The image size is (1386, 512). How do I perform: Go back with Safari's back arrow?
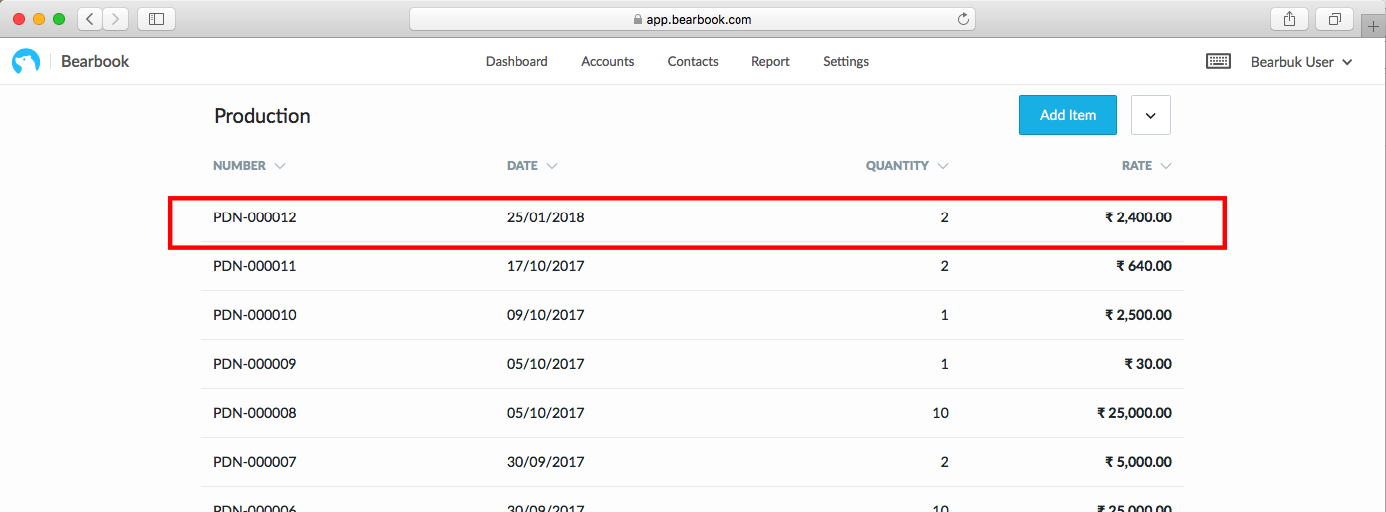pos(89,19)
